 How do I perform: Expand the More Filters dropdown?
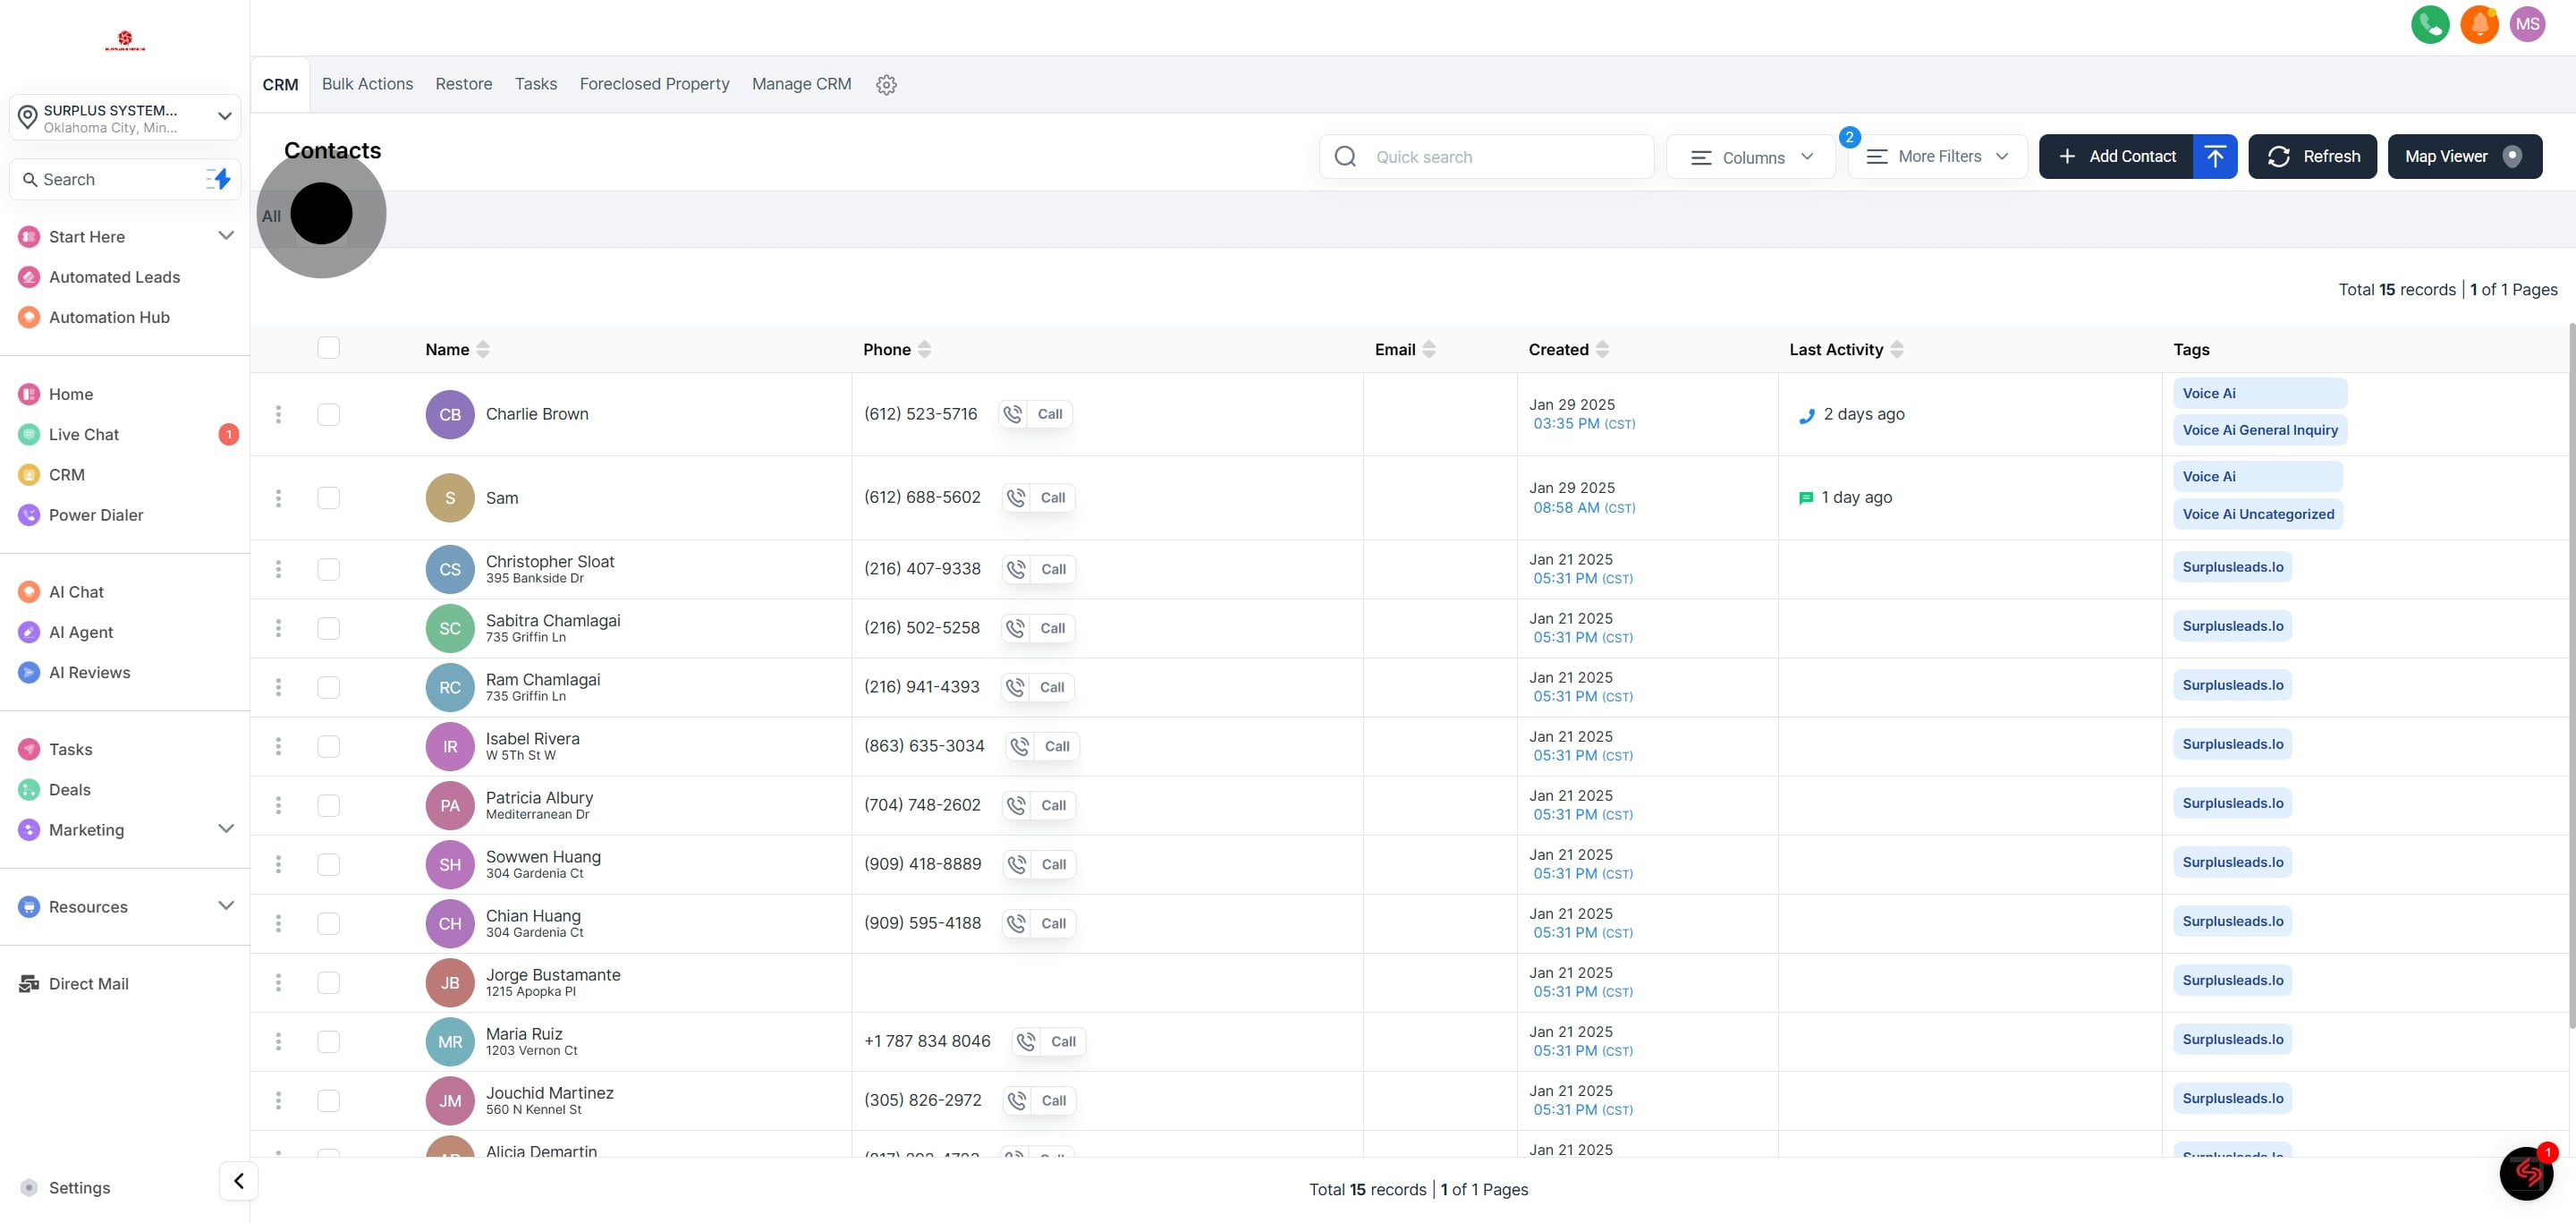point(1937,156)
